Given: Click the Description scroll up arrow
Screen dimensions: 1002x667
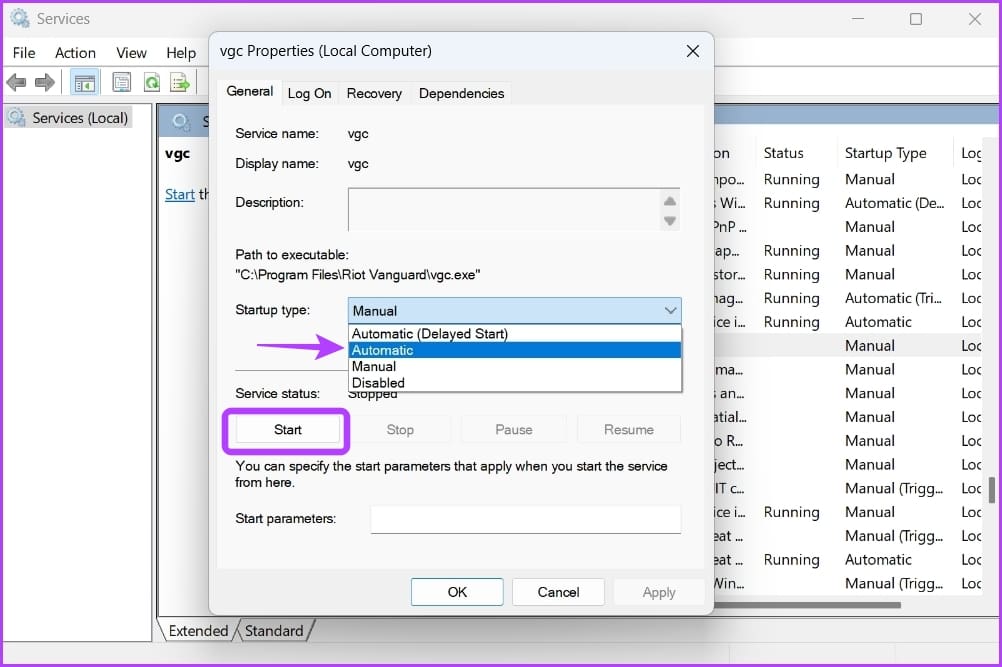Looking at the screenshot, I should tap(670, 201).
